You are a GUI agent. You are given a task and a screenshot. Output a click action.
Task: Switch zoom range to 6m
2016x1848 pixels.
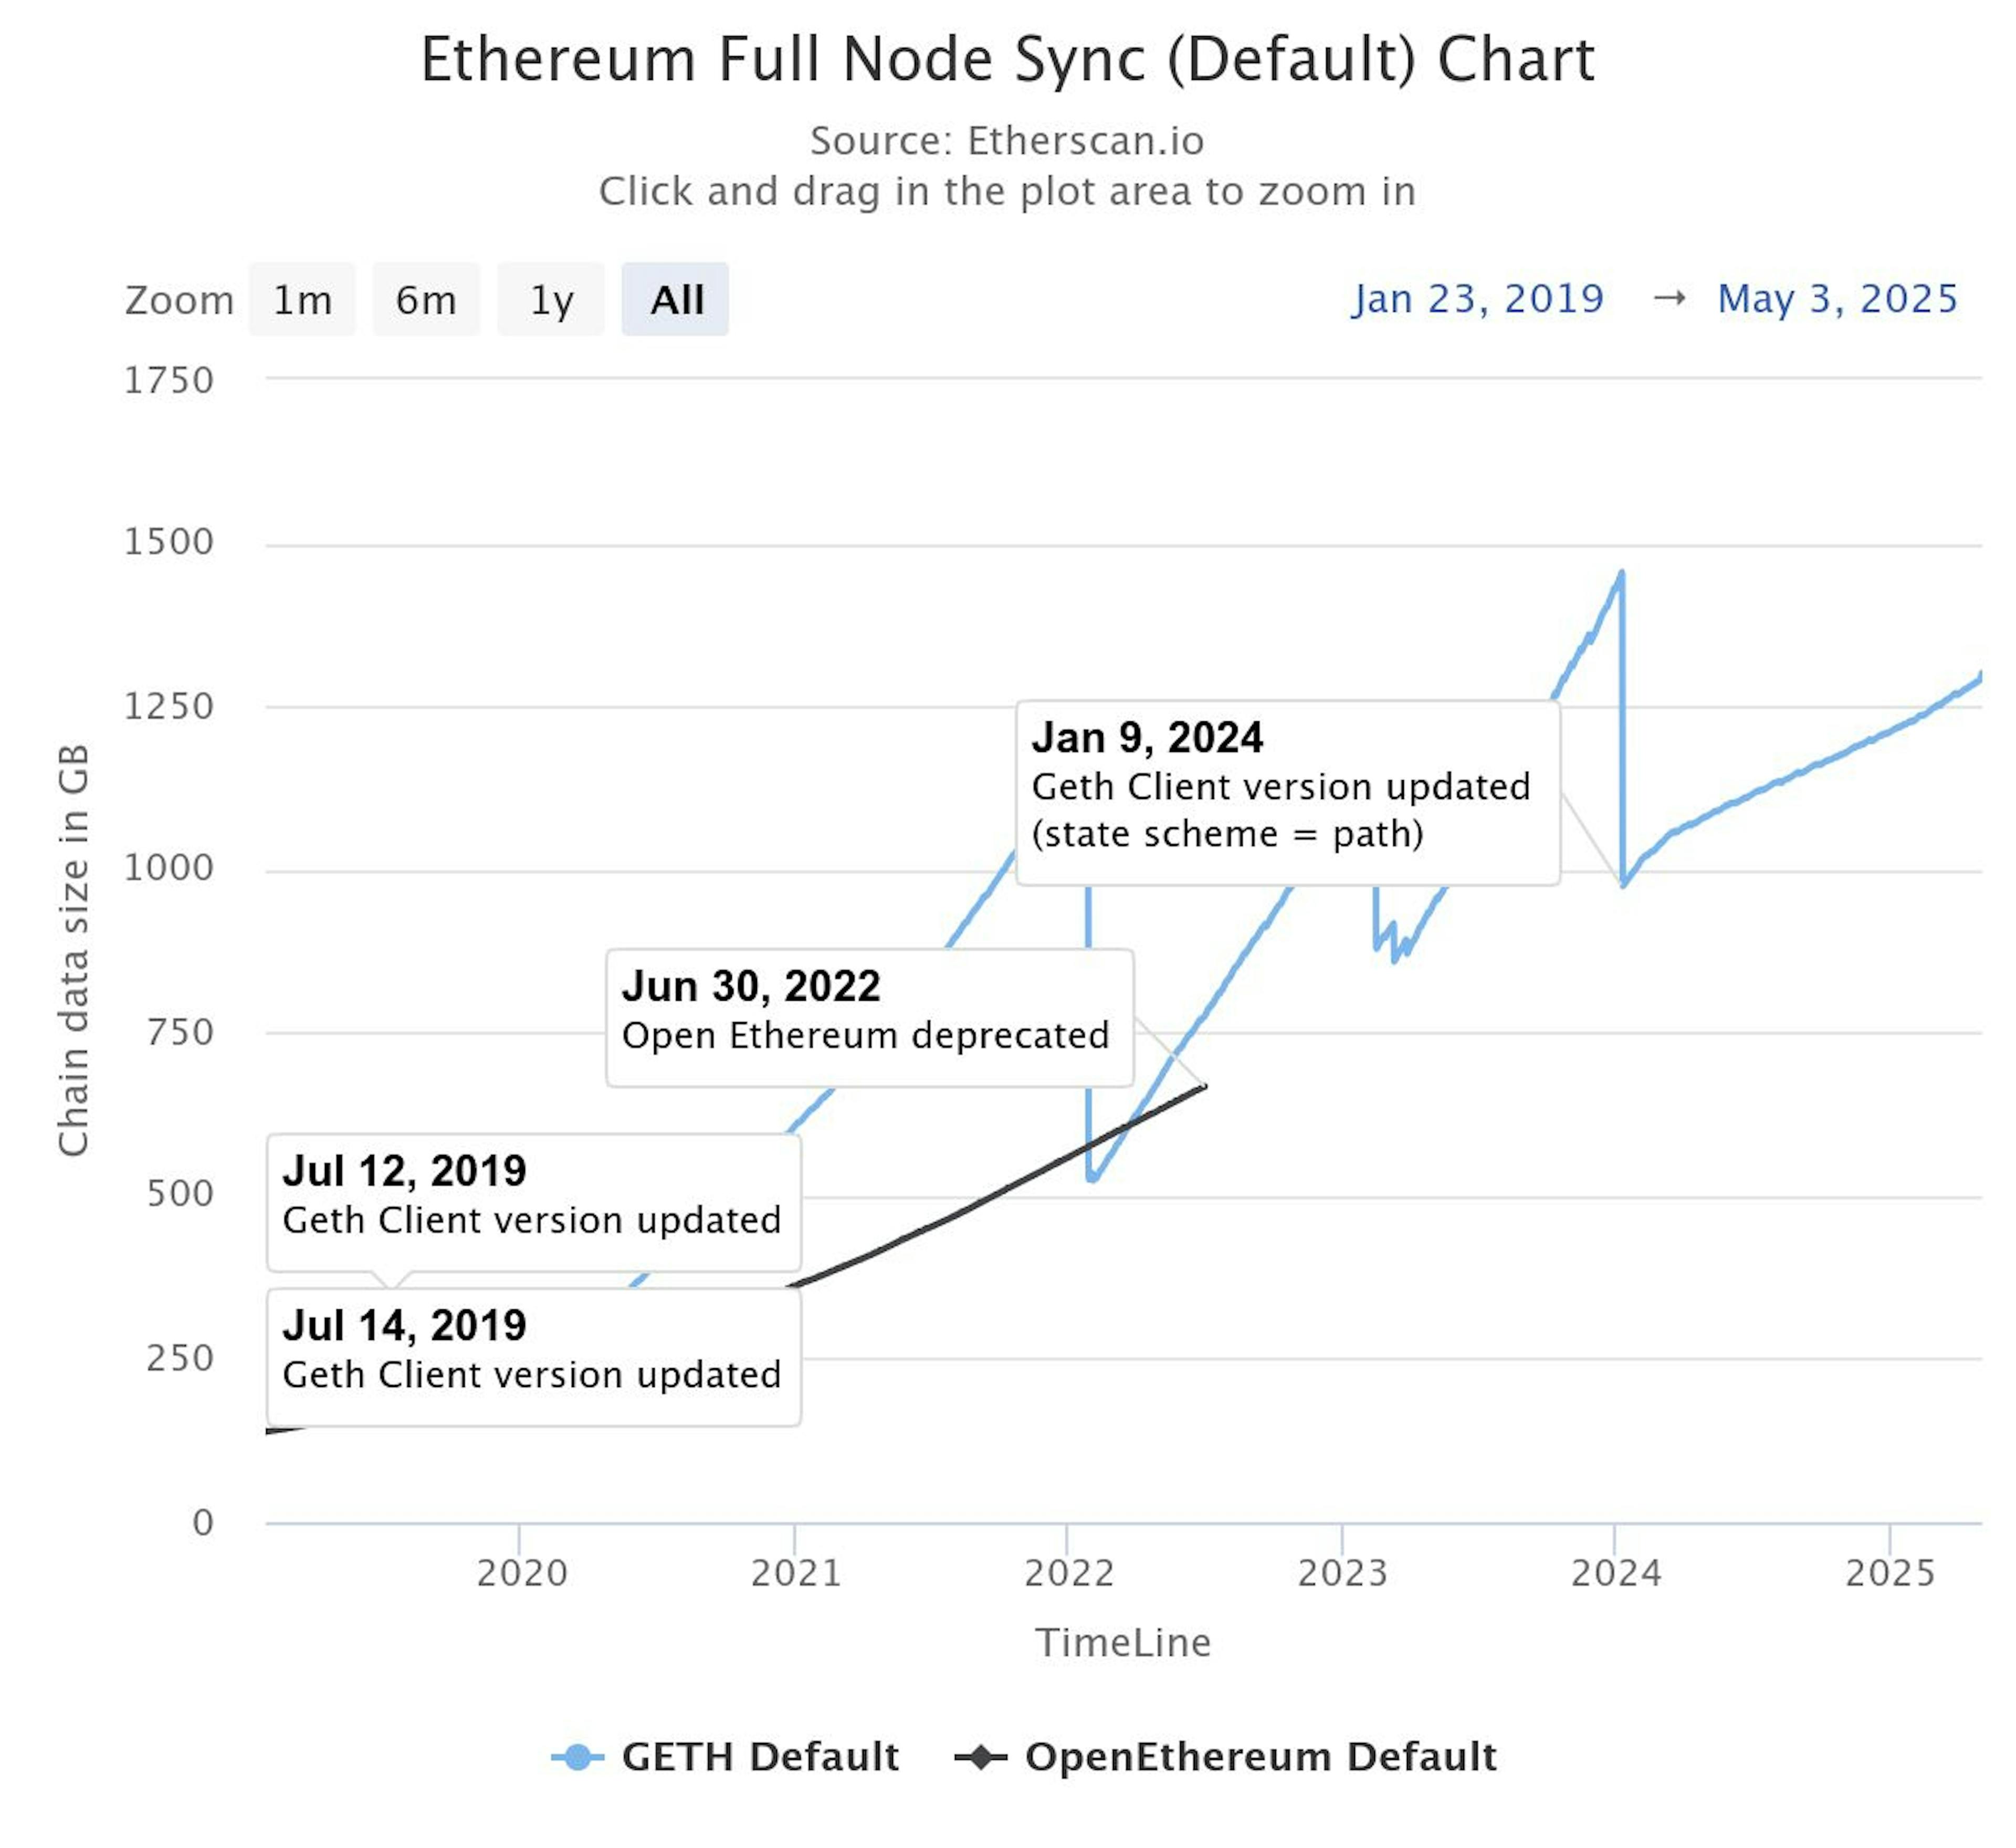tap(426, 300)
